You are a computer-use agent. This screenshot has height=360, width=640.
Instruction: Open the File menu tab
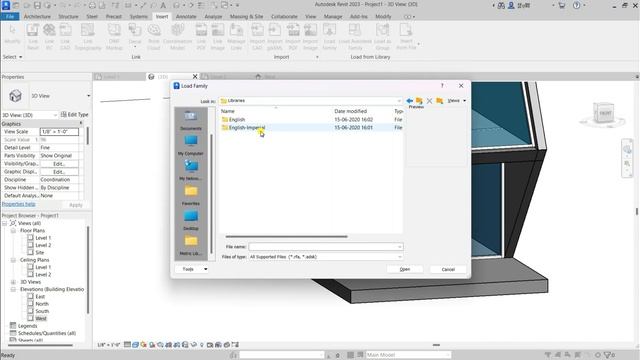pyautogui.click(x=10, y=16)
